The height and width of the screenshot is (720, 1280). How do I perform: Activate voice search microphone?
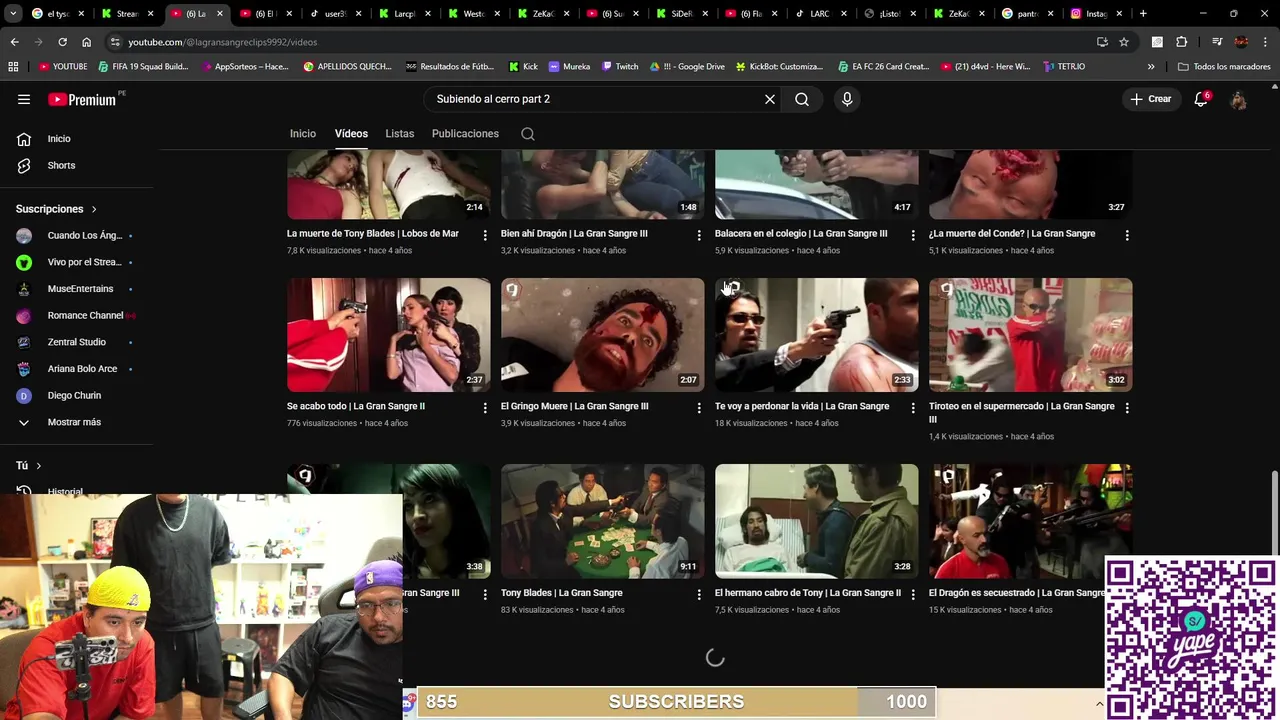[x=847, y=99]
